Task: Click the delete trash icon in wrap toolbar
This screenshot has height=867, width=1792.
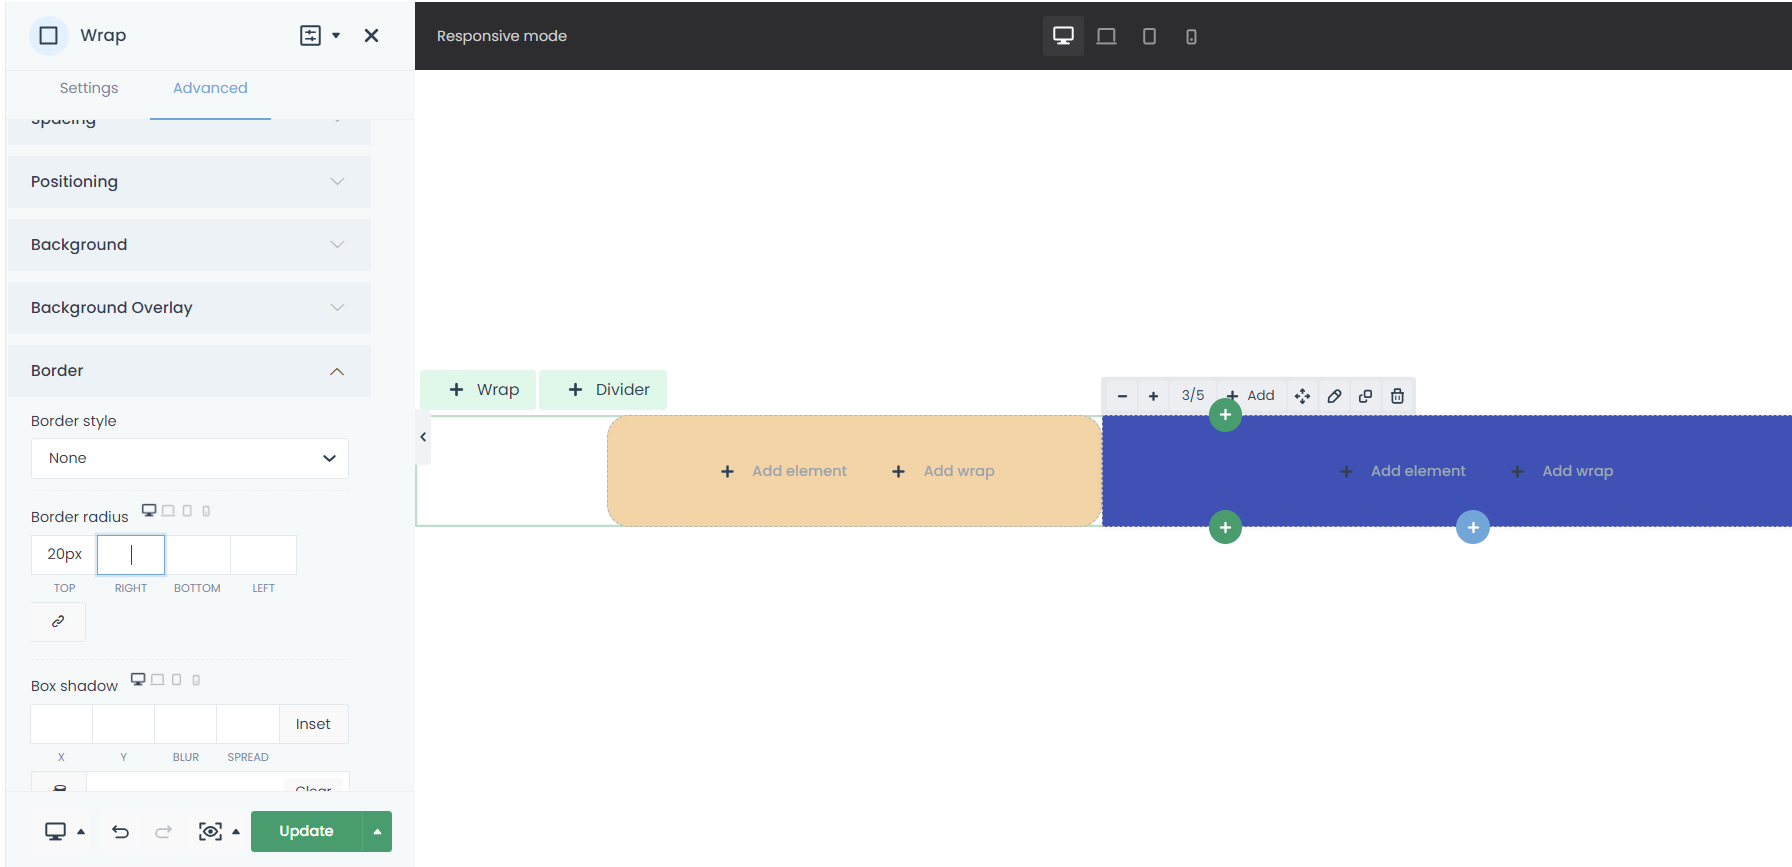Action: point(1397,396)
